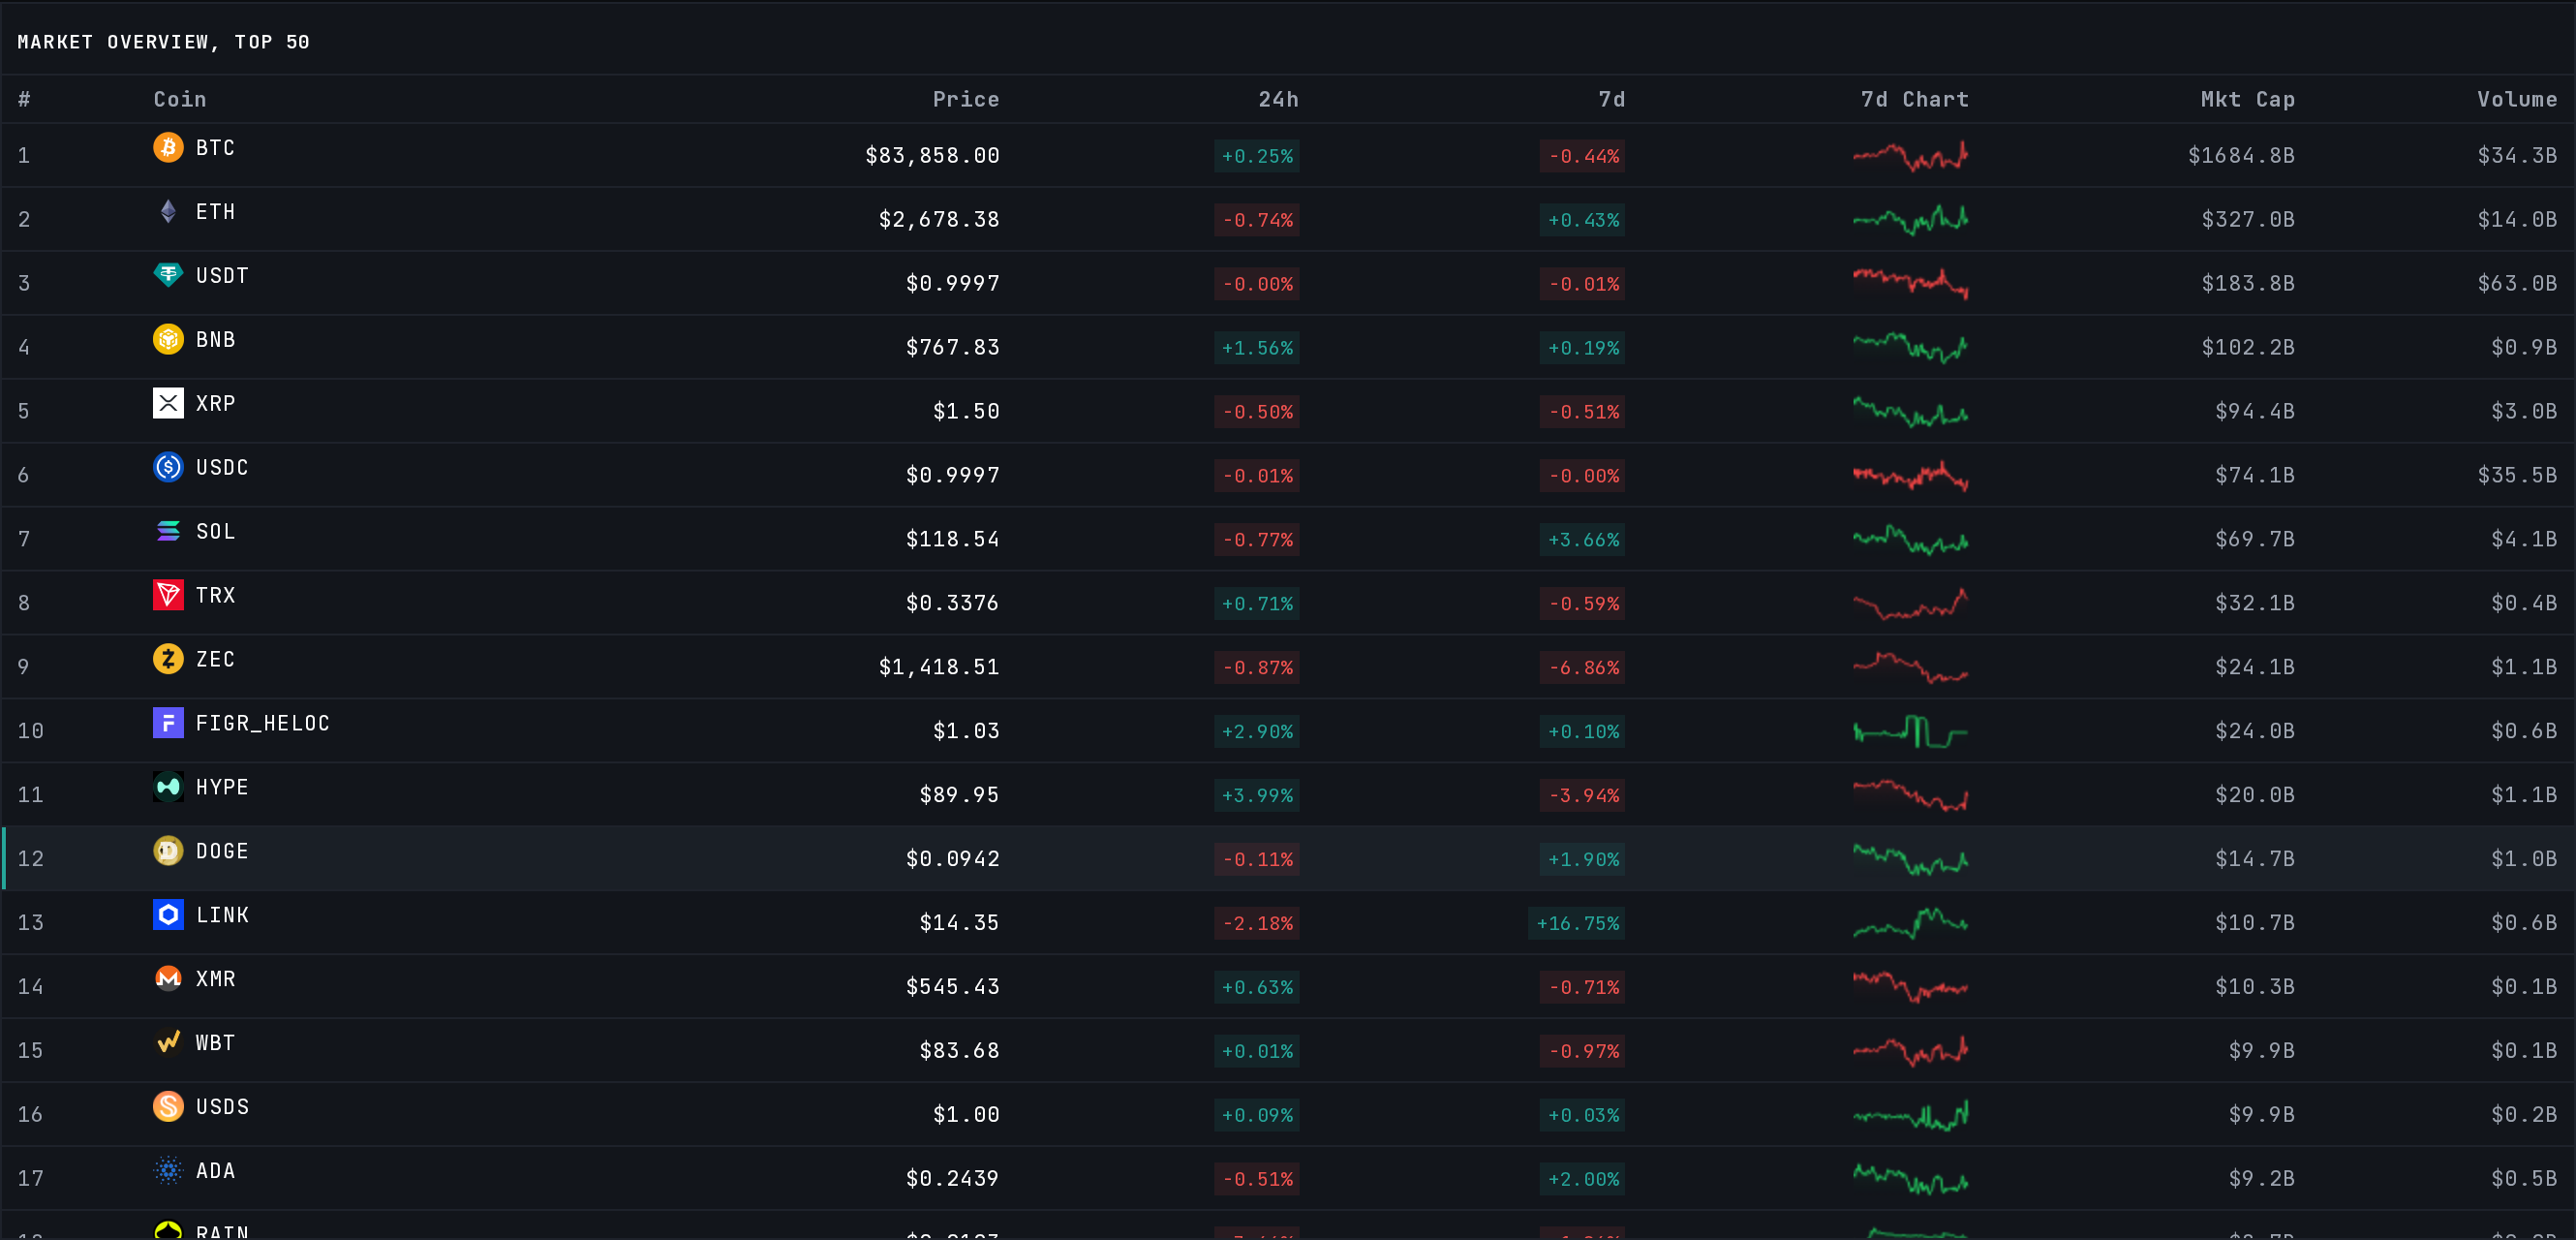Open the FIGR_HELOC 7d sparkline chart

tap(1910, 731)
